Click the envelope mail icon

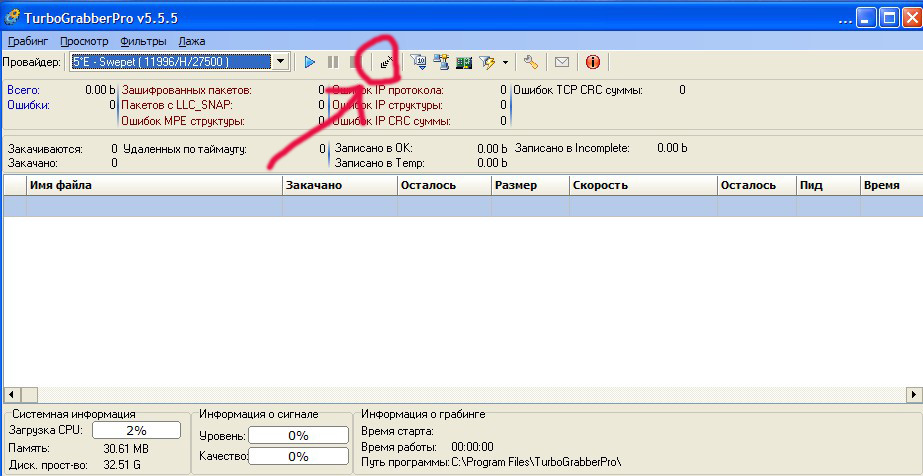click(562, 62)
